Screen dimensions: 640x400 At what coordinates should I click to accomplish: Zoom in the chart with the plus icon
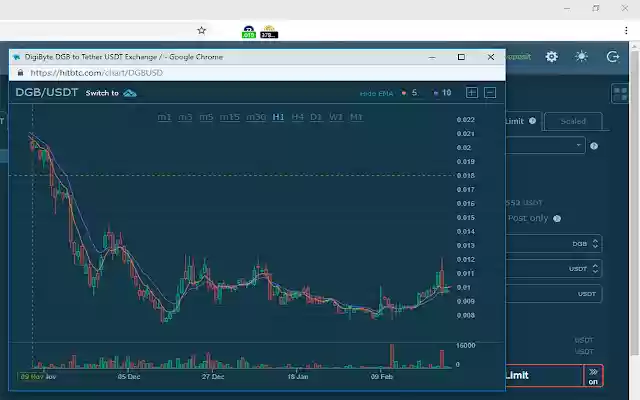471,93
